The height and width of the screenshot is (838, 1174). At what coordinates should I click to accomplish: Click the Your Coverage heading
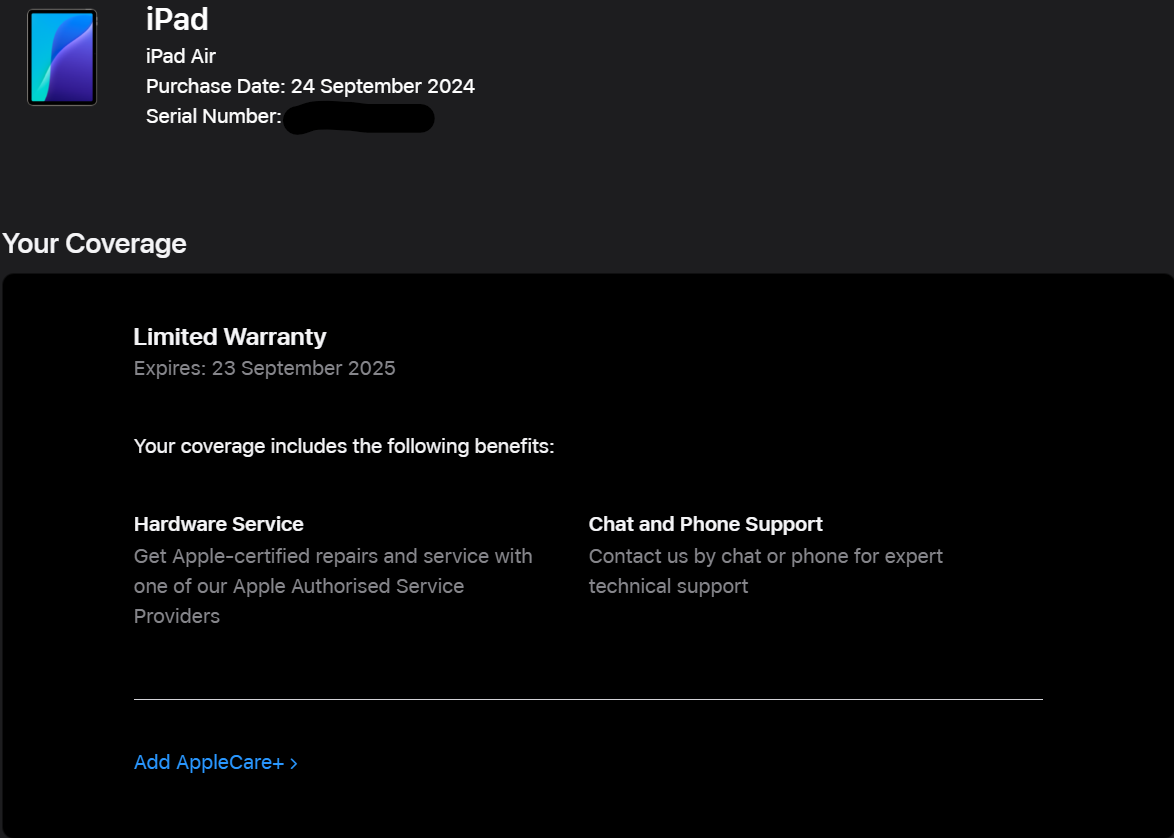(94, 243)
